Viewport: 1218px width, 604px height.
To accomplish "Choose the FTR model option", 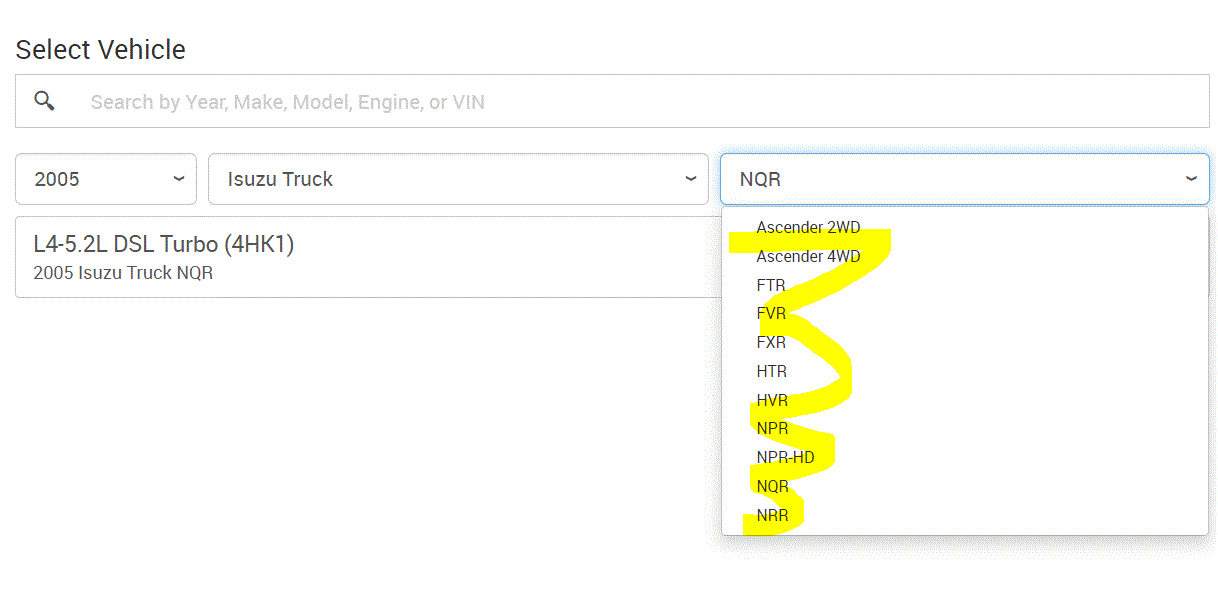I will [771, 285].
